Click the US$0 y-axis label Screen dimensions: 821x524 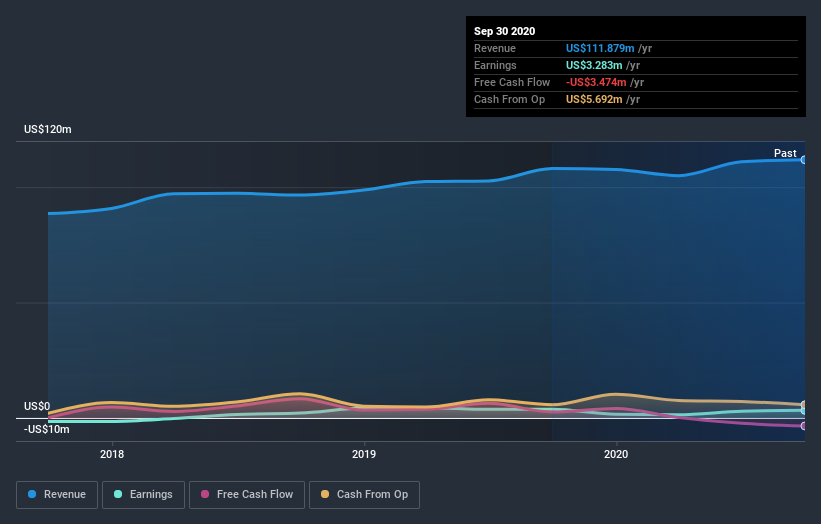click(37, 406)
